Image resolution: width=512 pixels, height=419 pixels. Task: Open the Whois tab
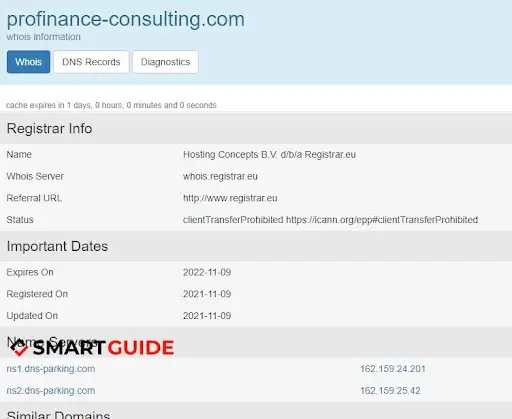click(x=28, y=62)
